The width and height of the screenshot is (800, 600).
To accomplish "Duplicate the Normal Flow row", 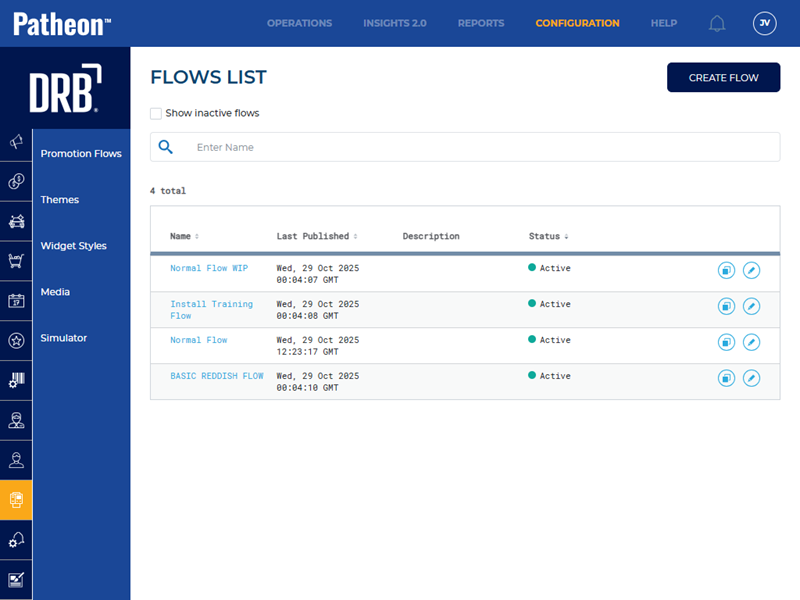I will [726, 342].
